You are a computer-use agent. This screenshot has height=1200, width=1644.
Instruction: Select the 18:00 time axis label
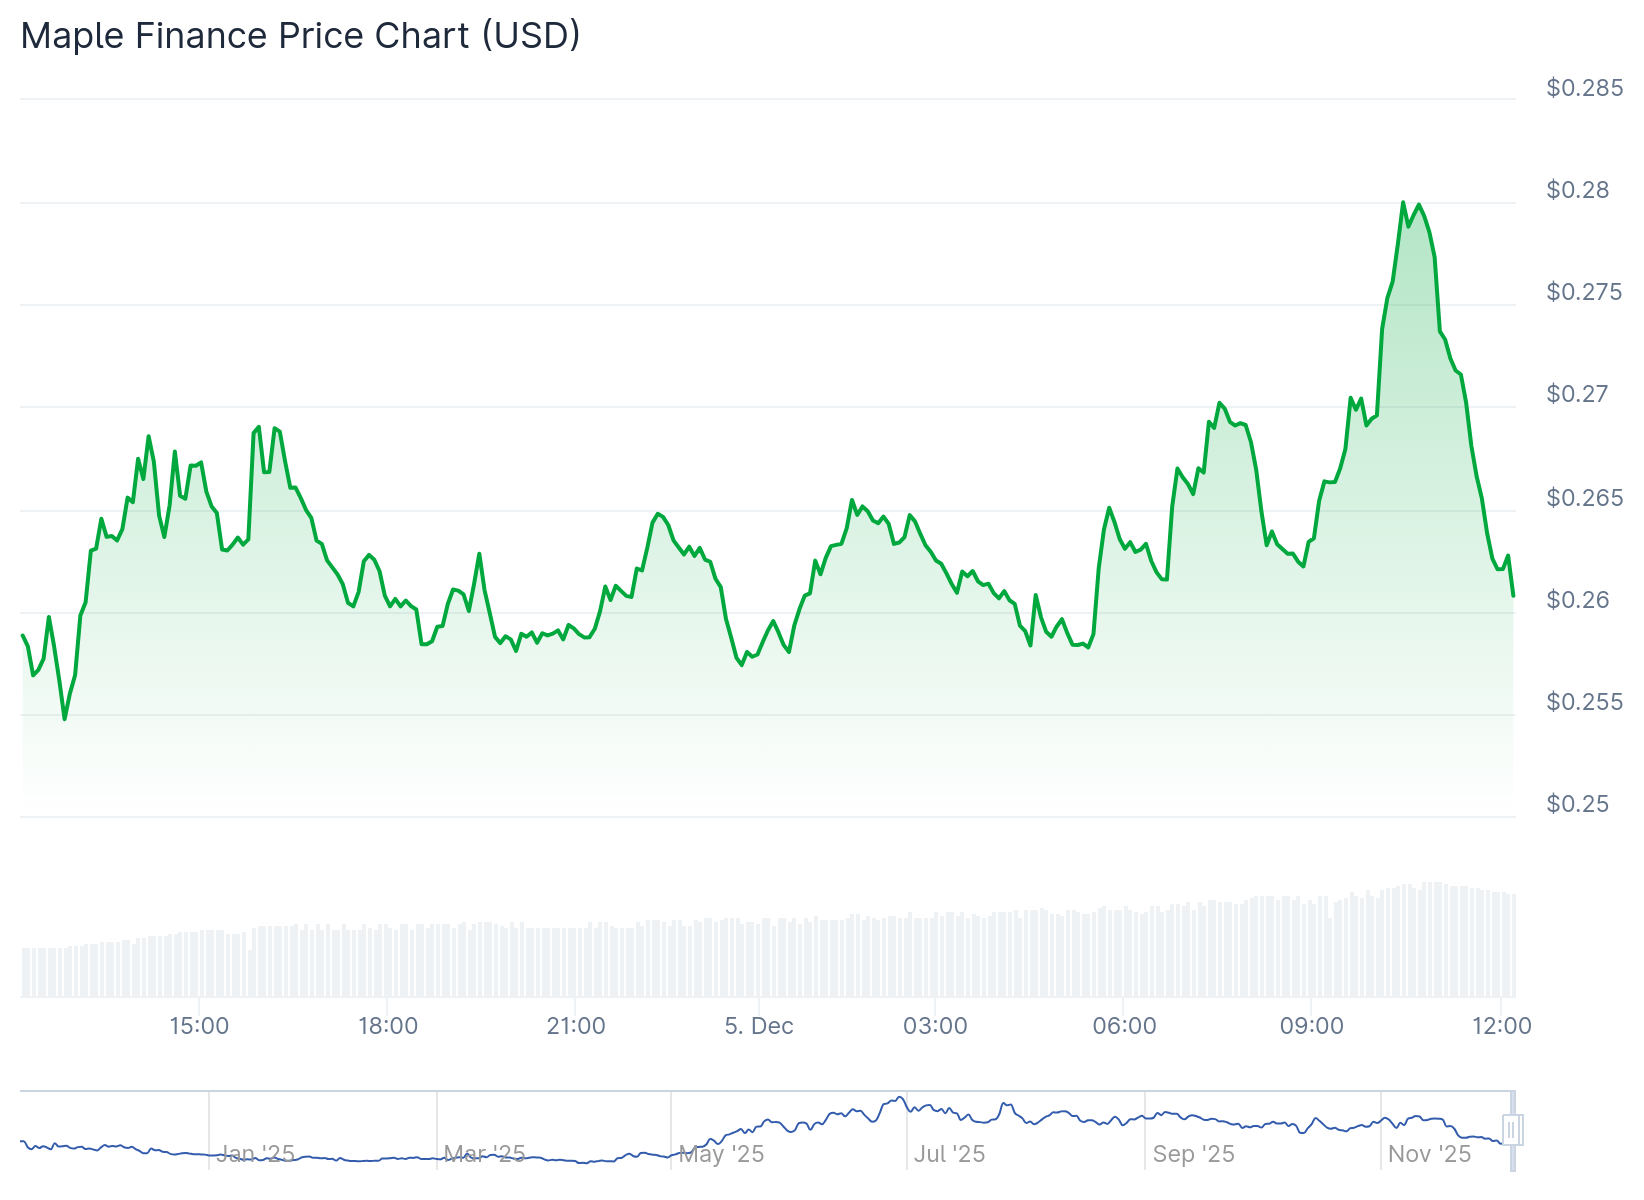(388, 1026)
